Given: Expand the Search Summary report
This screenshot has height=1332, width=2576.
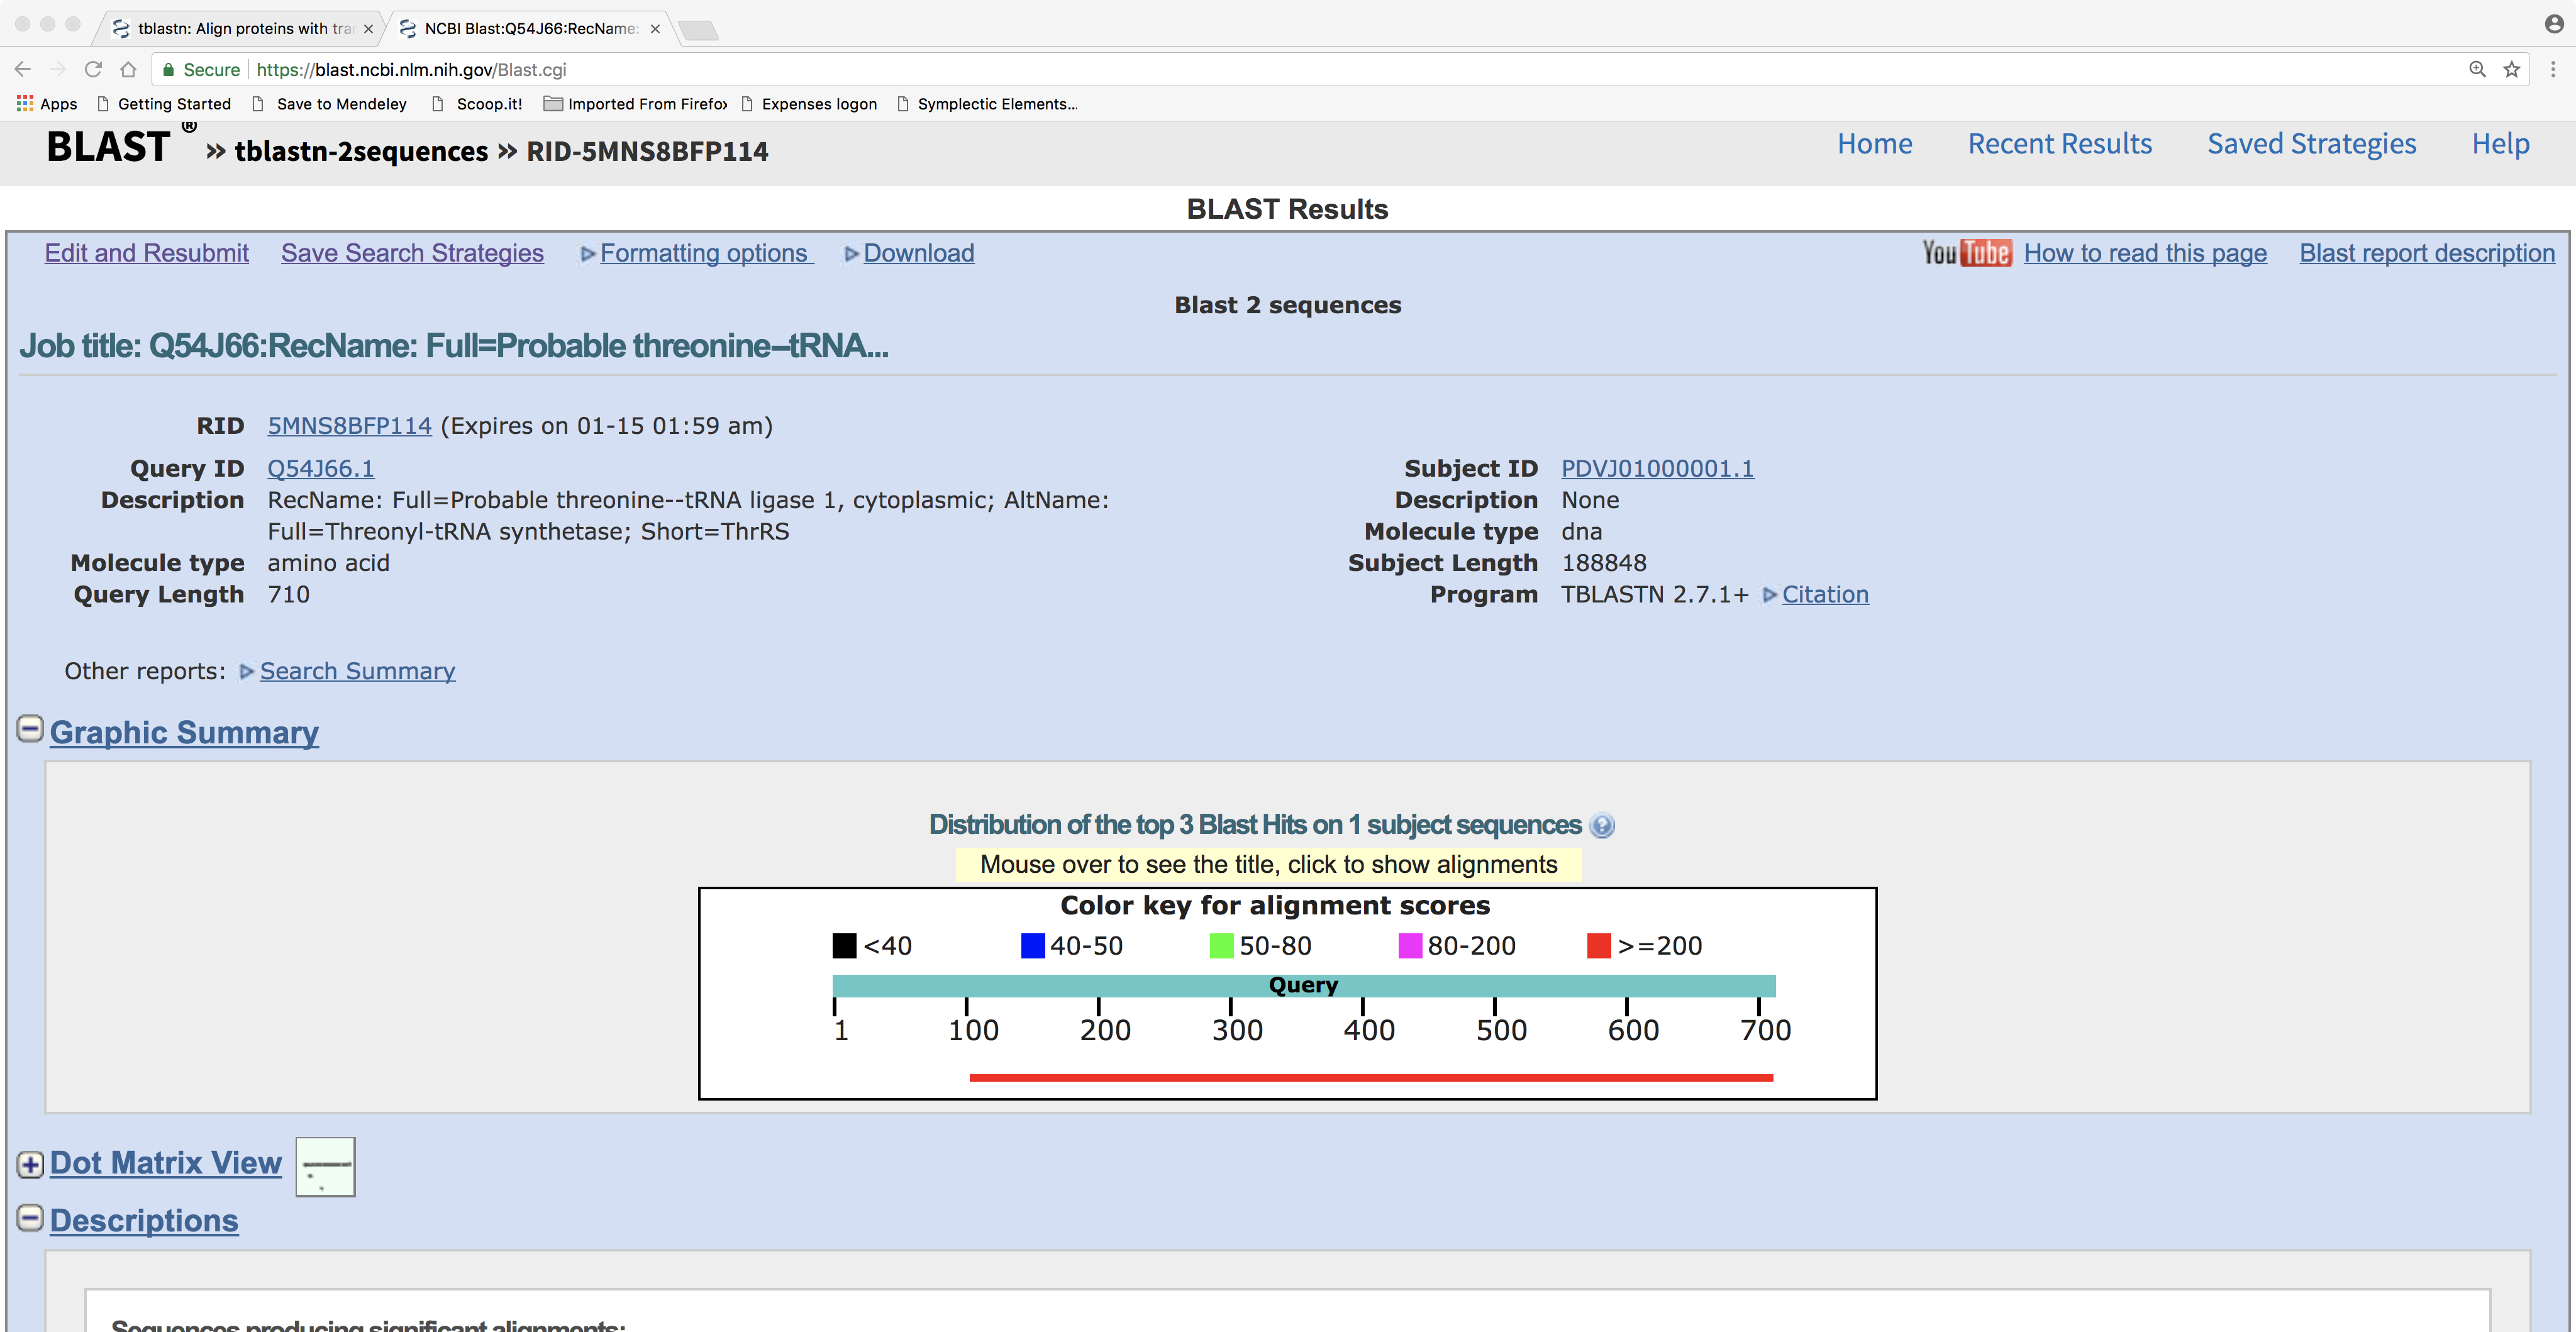Looking at the screenshot, I should pos(356,671).
